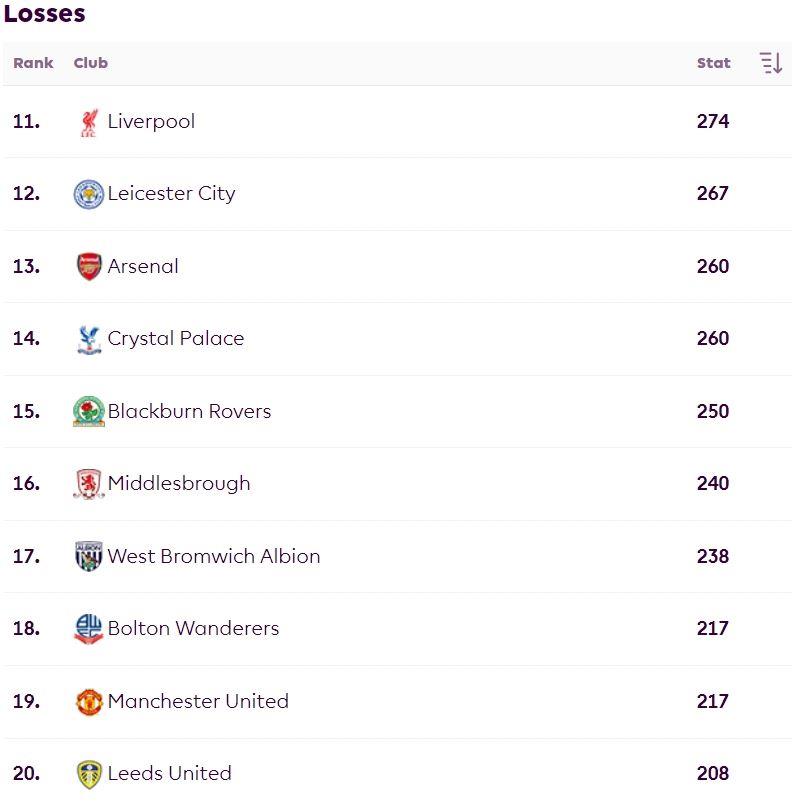
Task: Select the Arsenal crest icon
Action: point(89,267)
